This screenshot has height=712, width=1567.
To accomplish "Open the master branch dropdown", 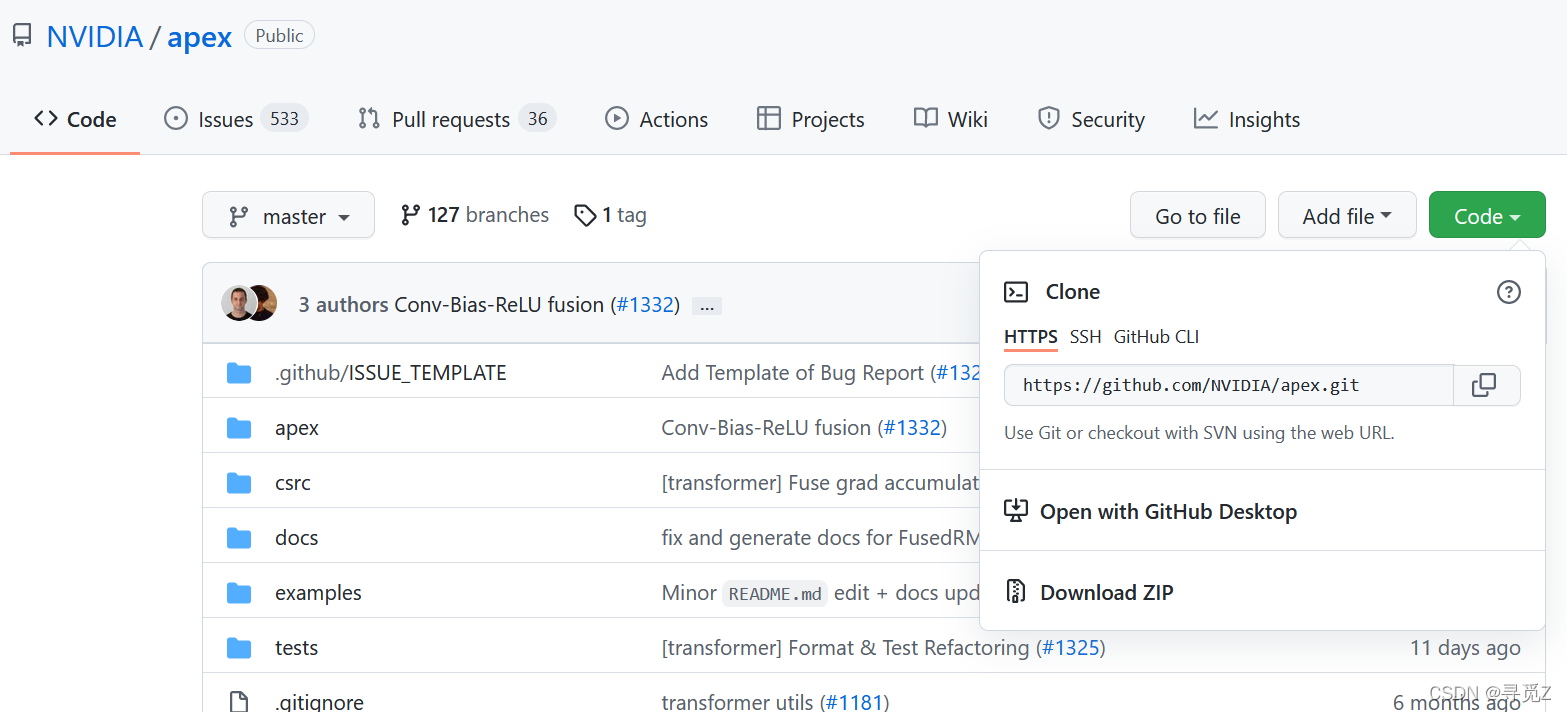I will [288, 216].
